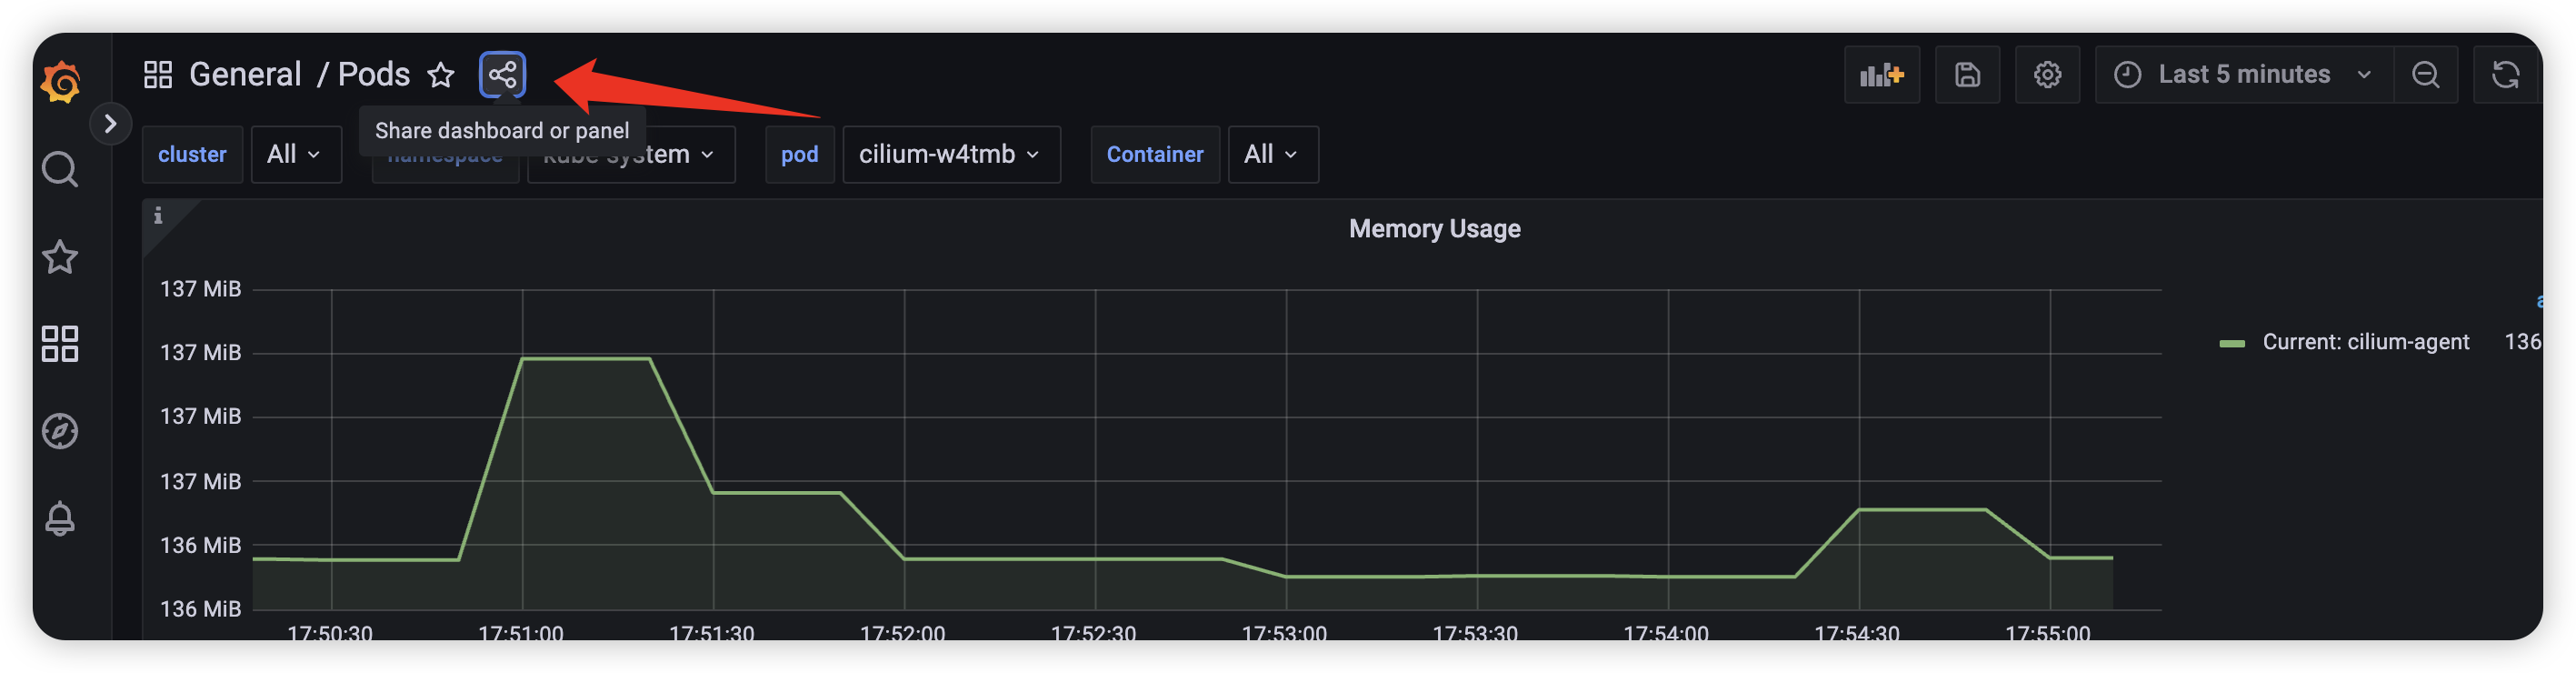2576x673 pixels.
Task: Click the 17:54:30 time axis label
Action: (x=1857, y=633)
